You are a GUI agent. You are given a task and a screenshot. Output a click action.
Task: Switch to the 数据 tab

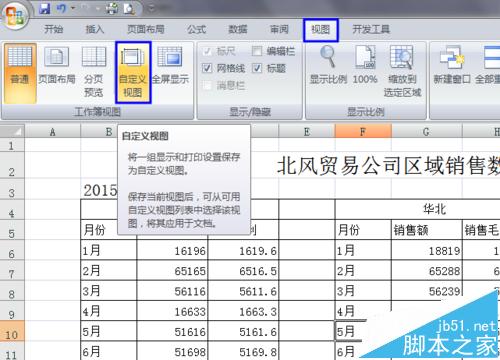point(238,29)
